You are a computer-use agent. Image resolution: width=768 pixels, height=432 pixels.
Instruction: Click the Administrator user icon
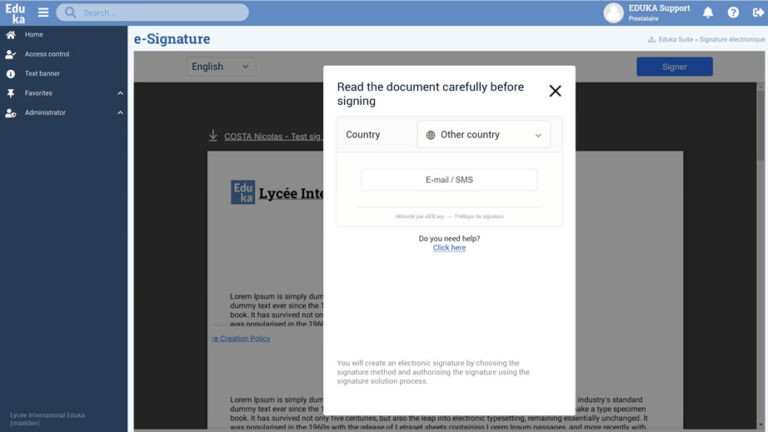[x=10, y=113]
